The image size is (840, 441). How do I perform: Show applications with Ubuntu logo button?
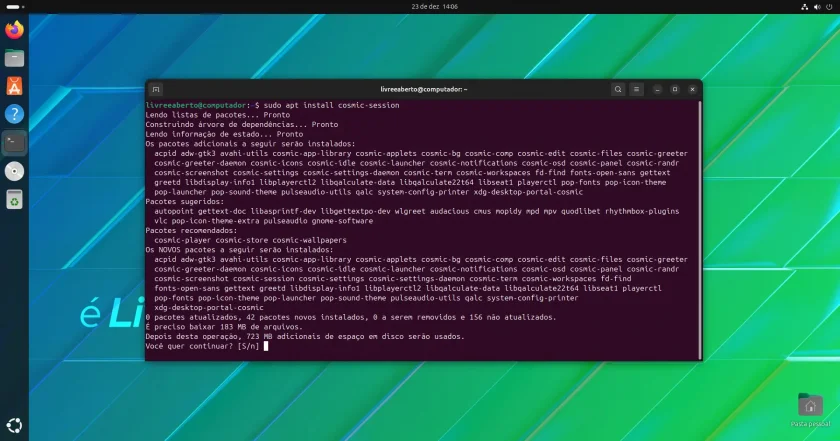[14, 426]
